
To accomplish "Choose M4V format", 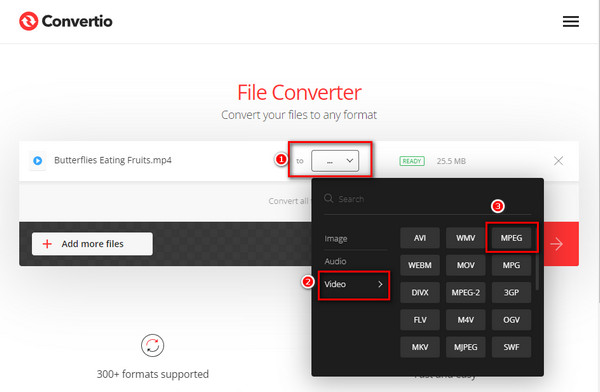I will pos(466,320).
